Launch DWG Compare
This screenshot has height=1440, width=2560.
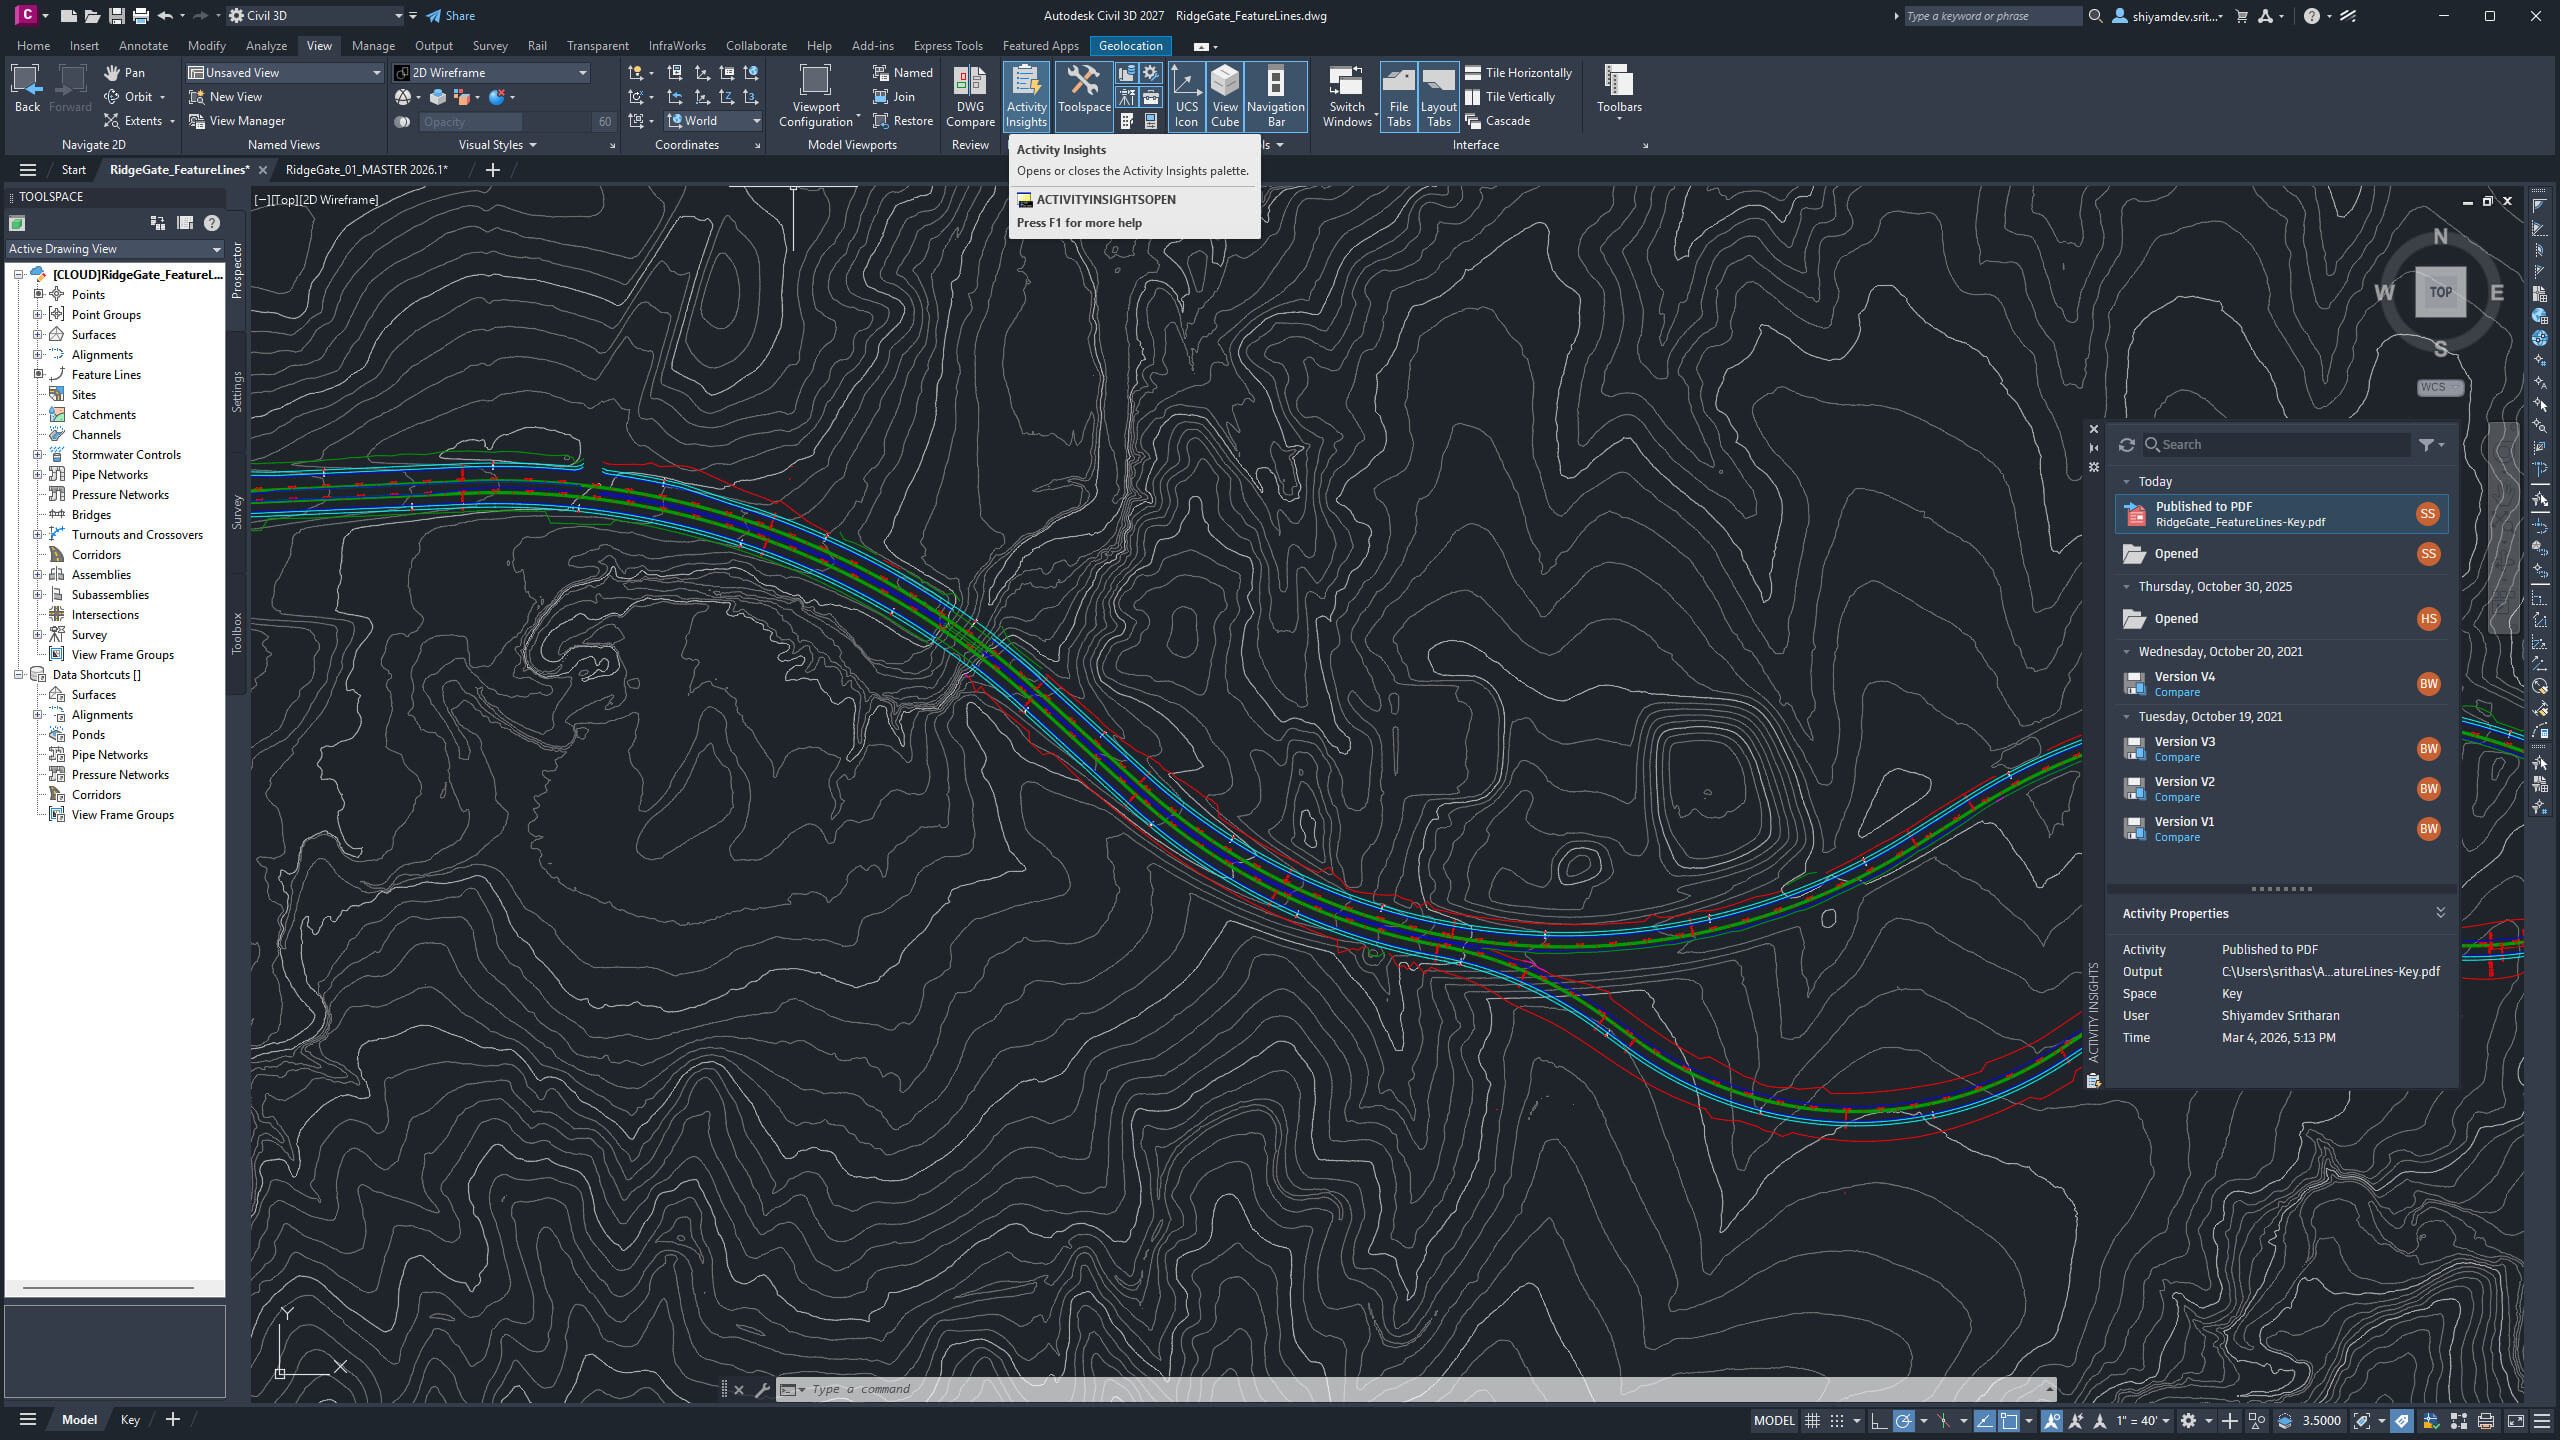[x=970, y=96]
